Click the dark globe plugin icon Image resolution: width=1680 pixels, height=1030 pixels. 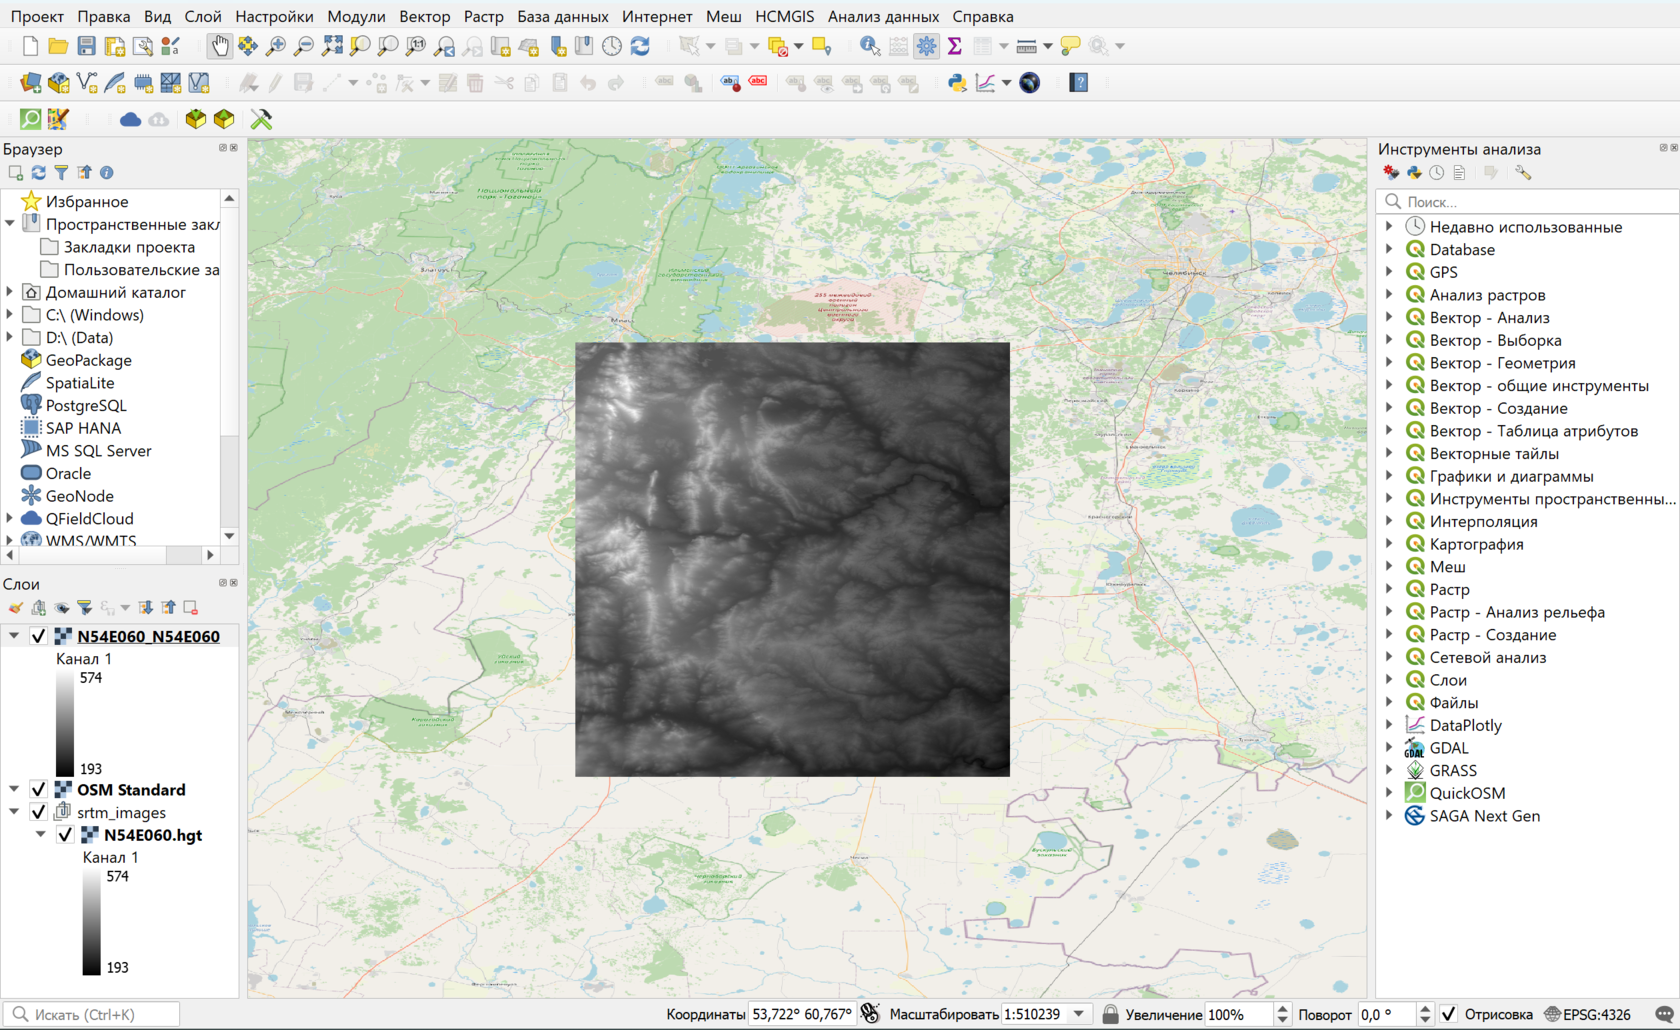click(x=1030, y=83)
